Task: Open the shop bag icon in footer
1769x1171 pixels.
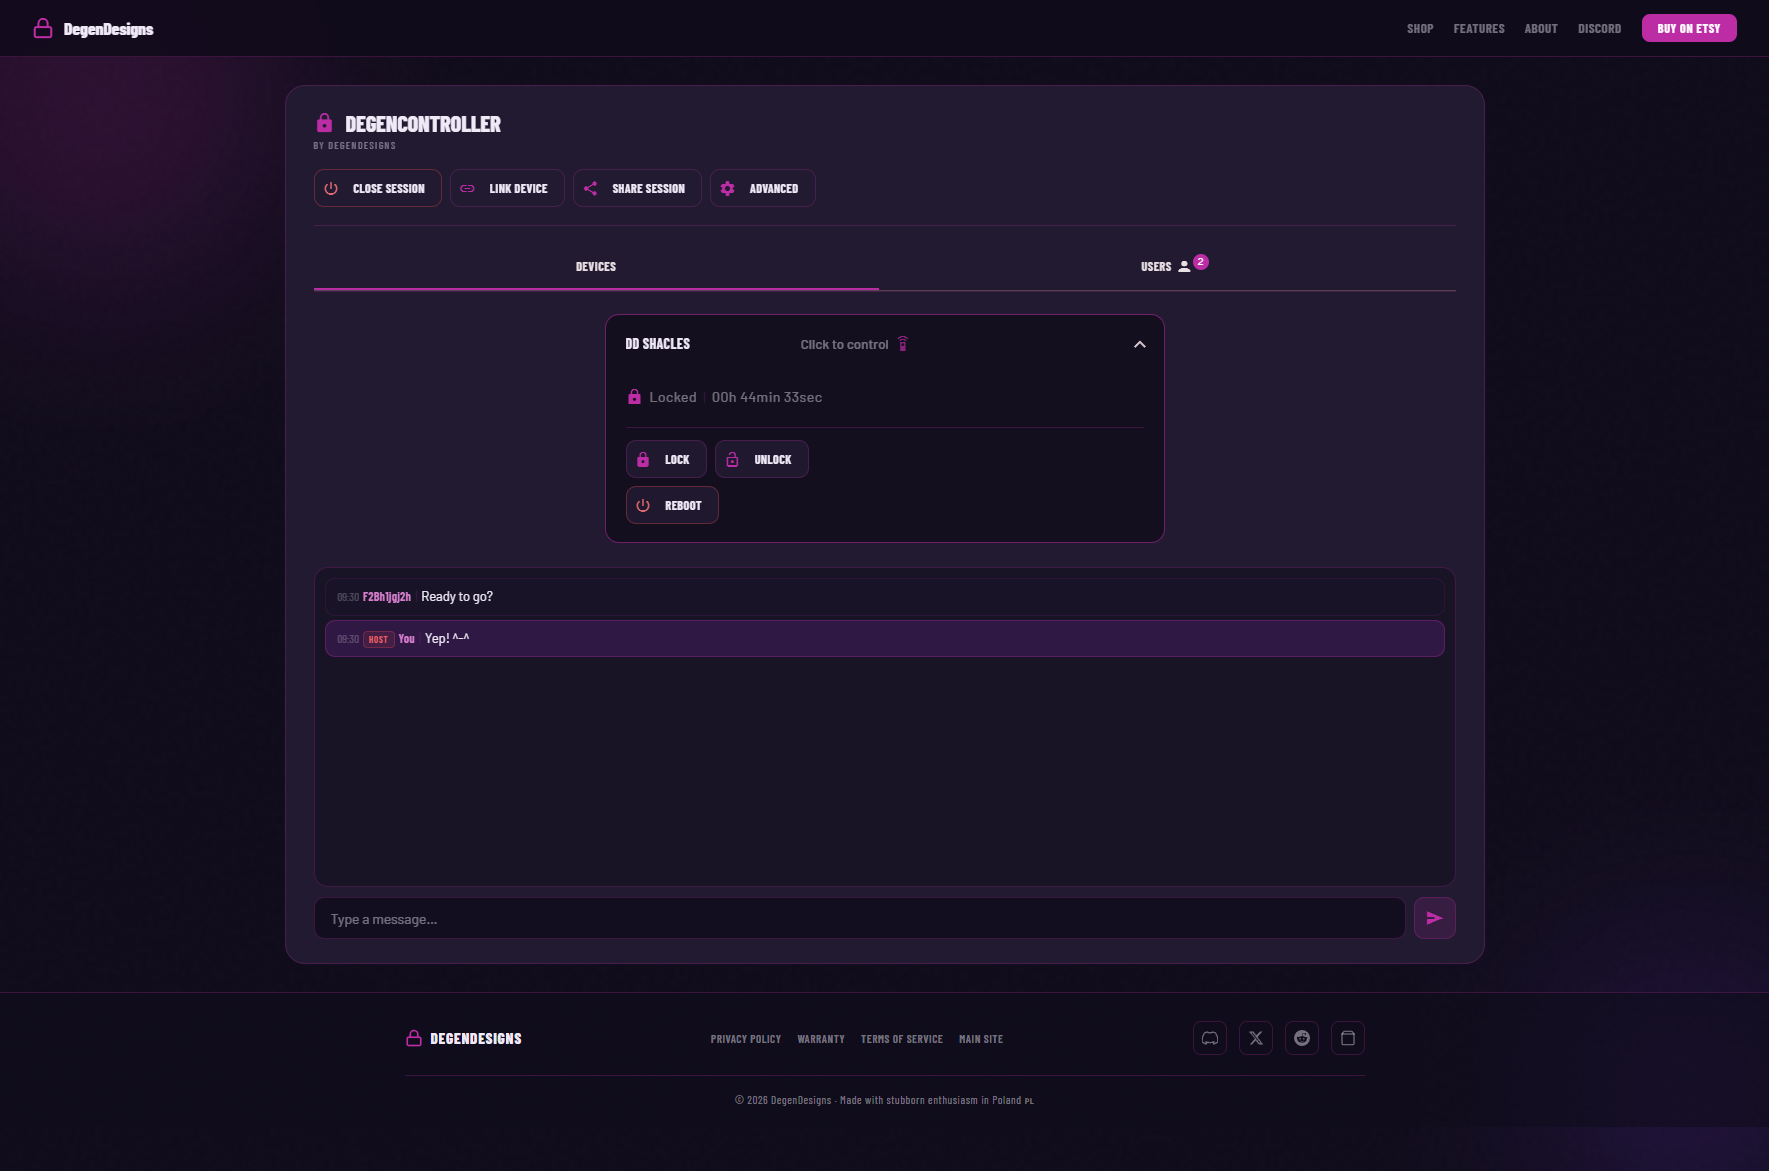Action: 1348,1038
